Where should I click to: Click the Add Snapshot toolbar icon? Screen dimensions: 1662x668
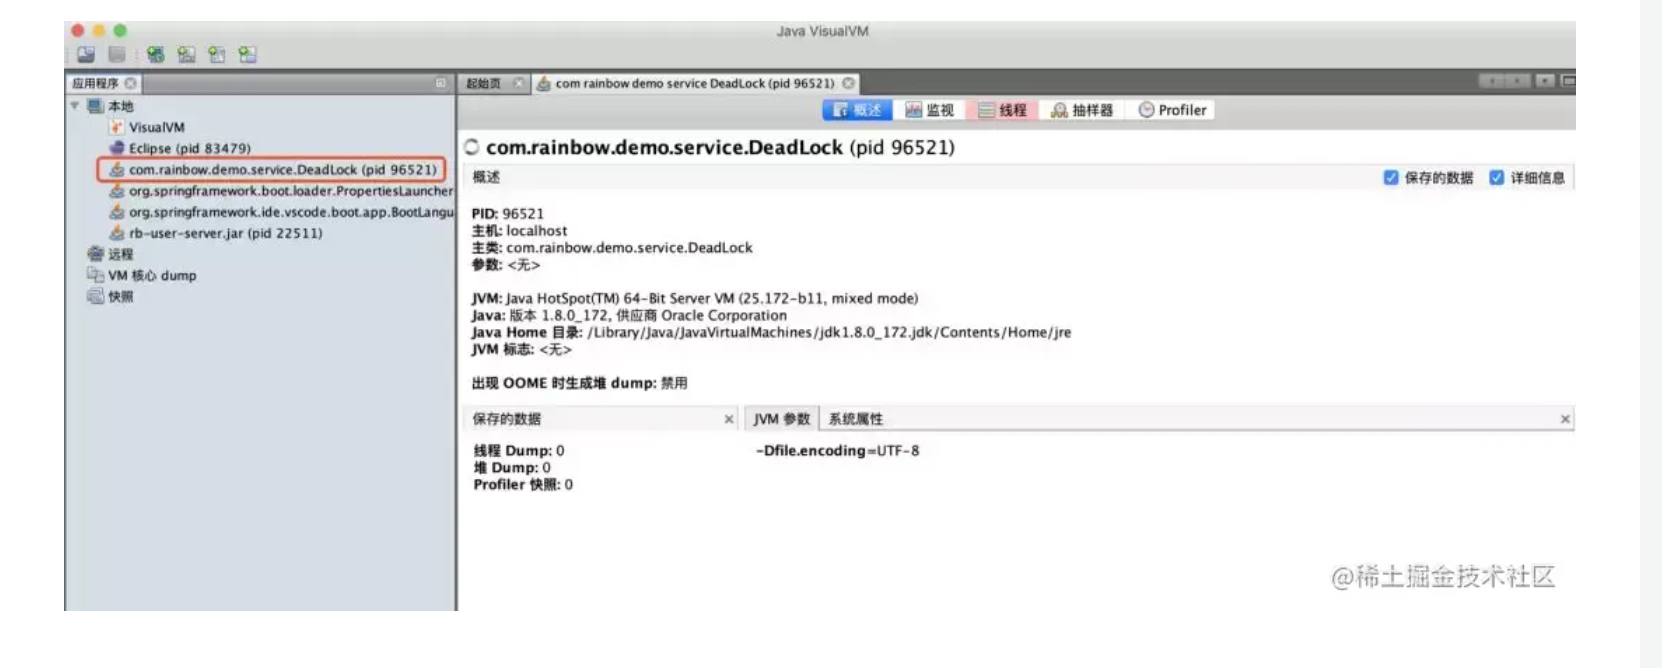248,54
